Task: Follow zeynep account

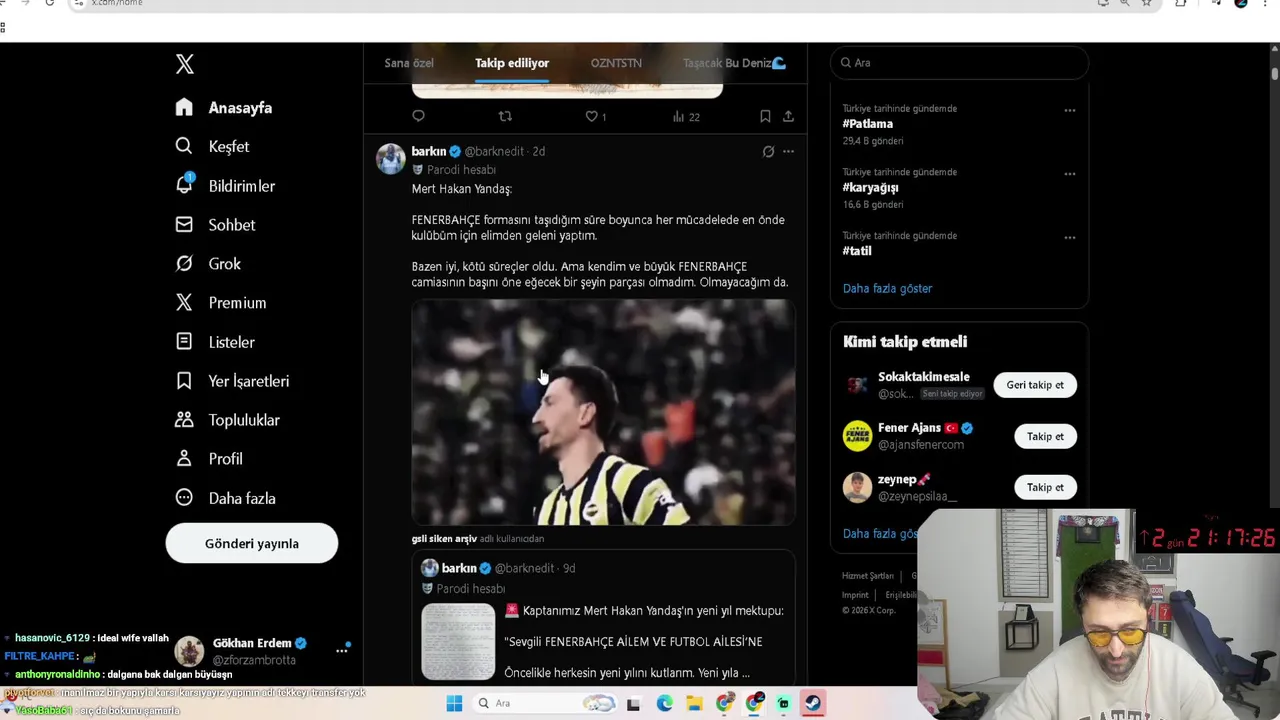Action: tap(1045, 487)
